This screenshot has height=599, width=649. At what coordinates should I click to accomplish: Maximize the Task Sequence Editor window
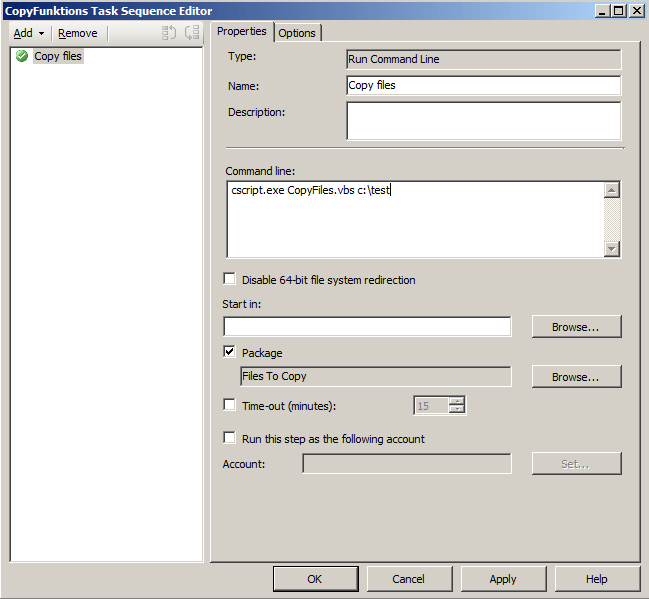[x=619, y=11]
